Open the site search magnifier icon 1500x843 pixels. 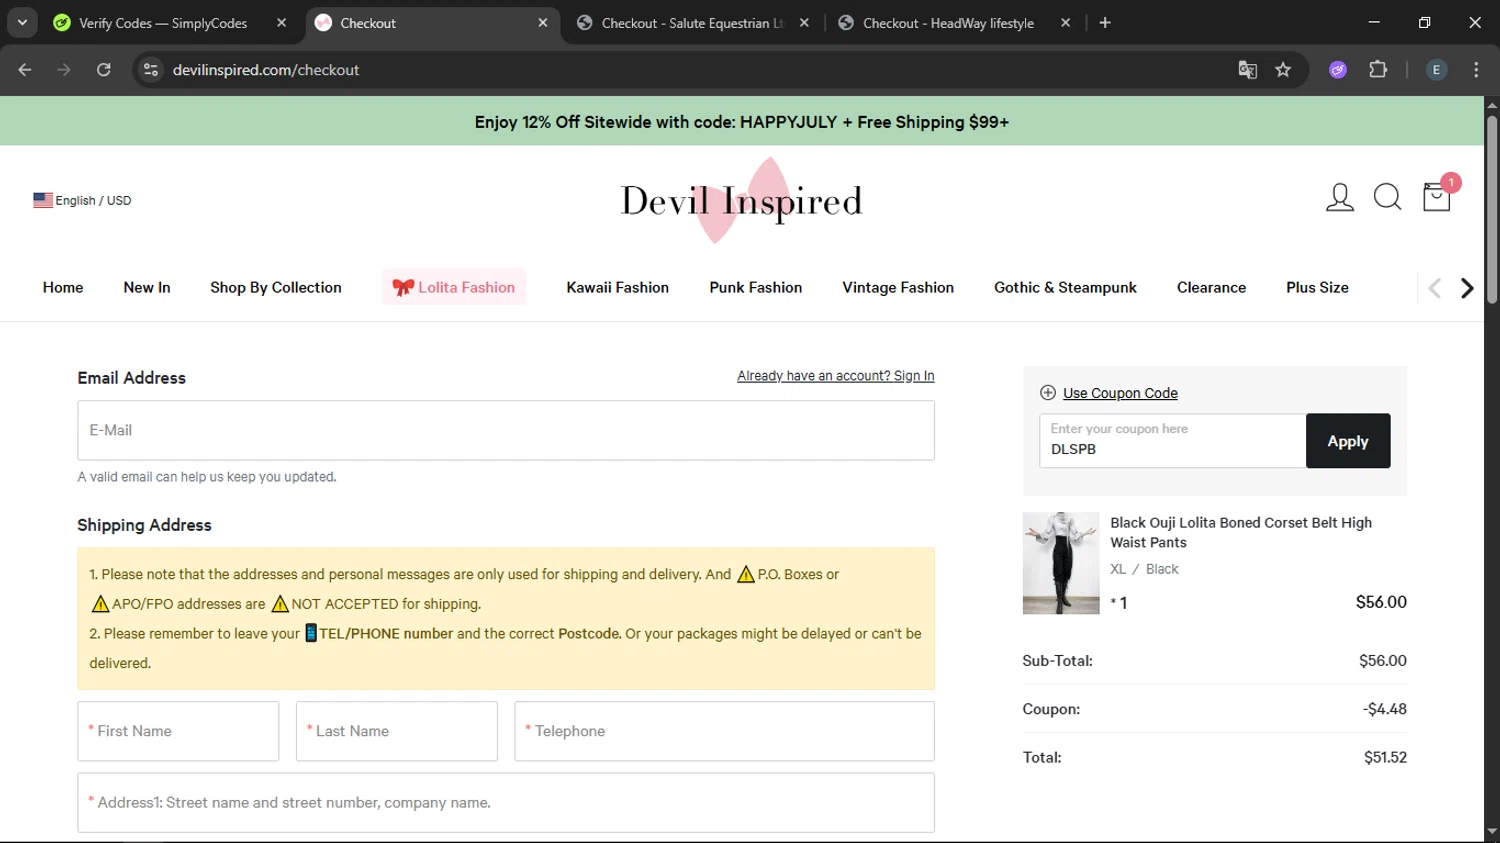(x=1387, y=197)
